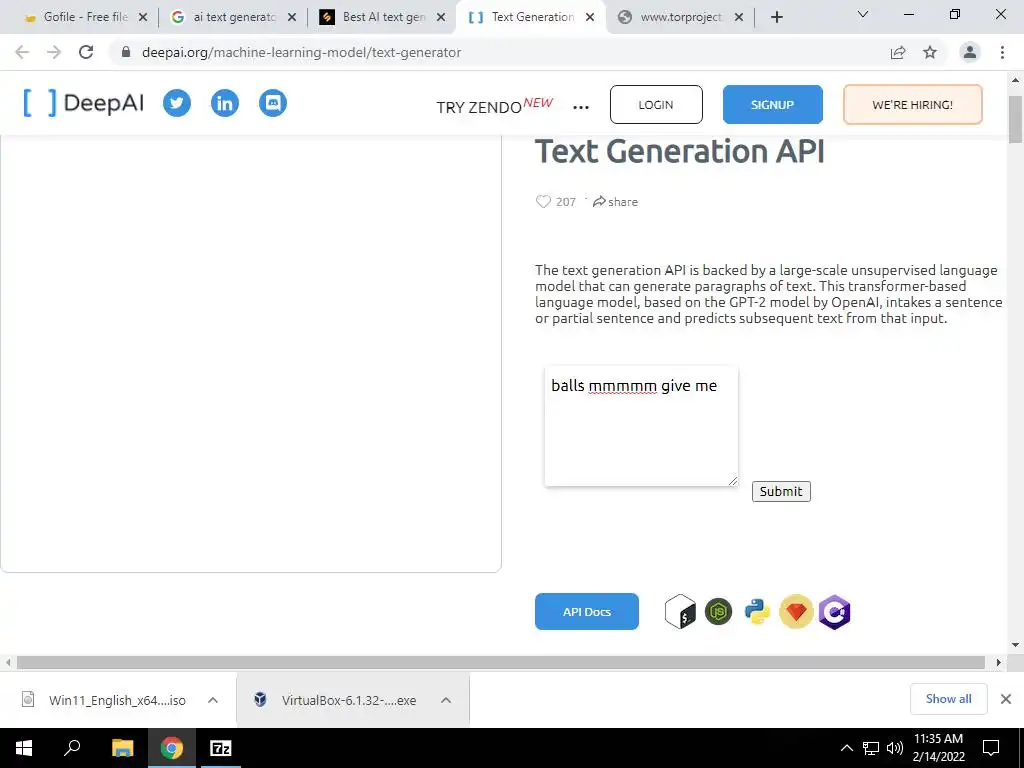
Task: Switch to ai text generator Google tab
Action: 234,17
